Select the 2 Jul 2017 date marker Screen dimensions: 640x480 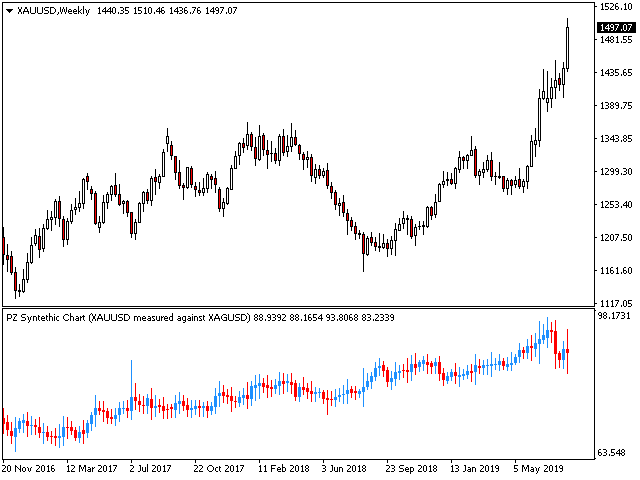[x=153, y=468]
